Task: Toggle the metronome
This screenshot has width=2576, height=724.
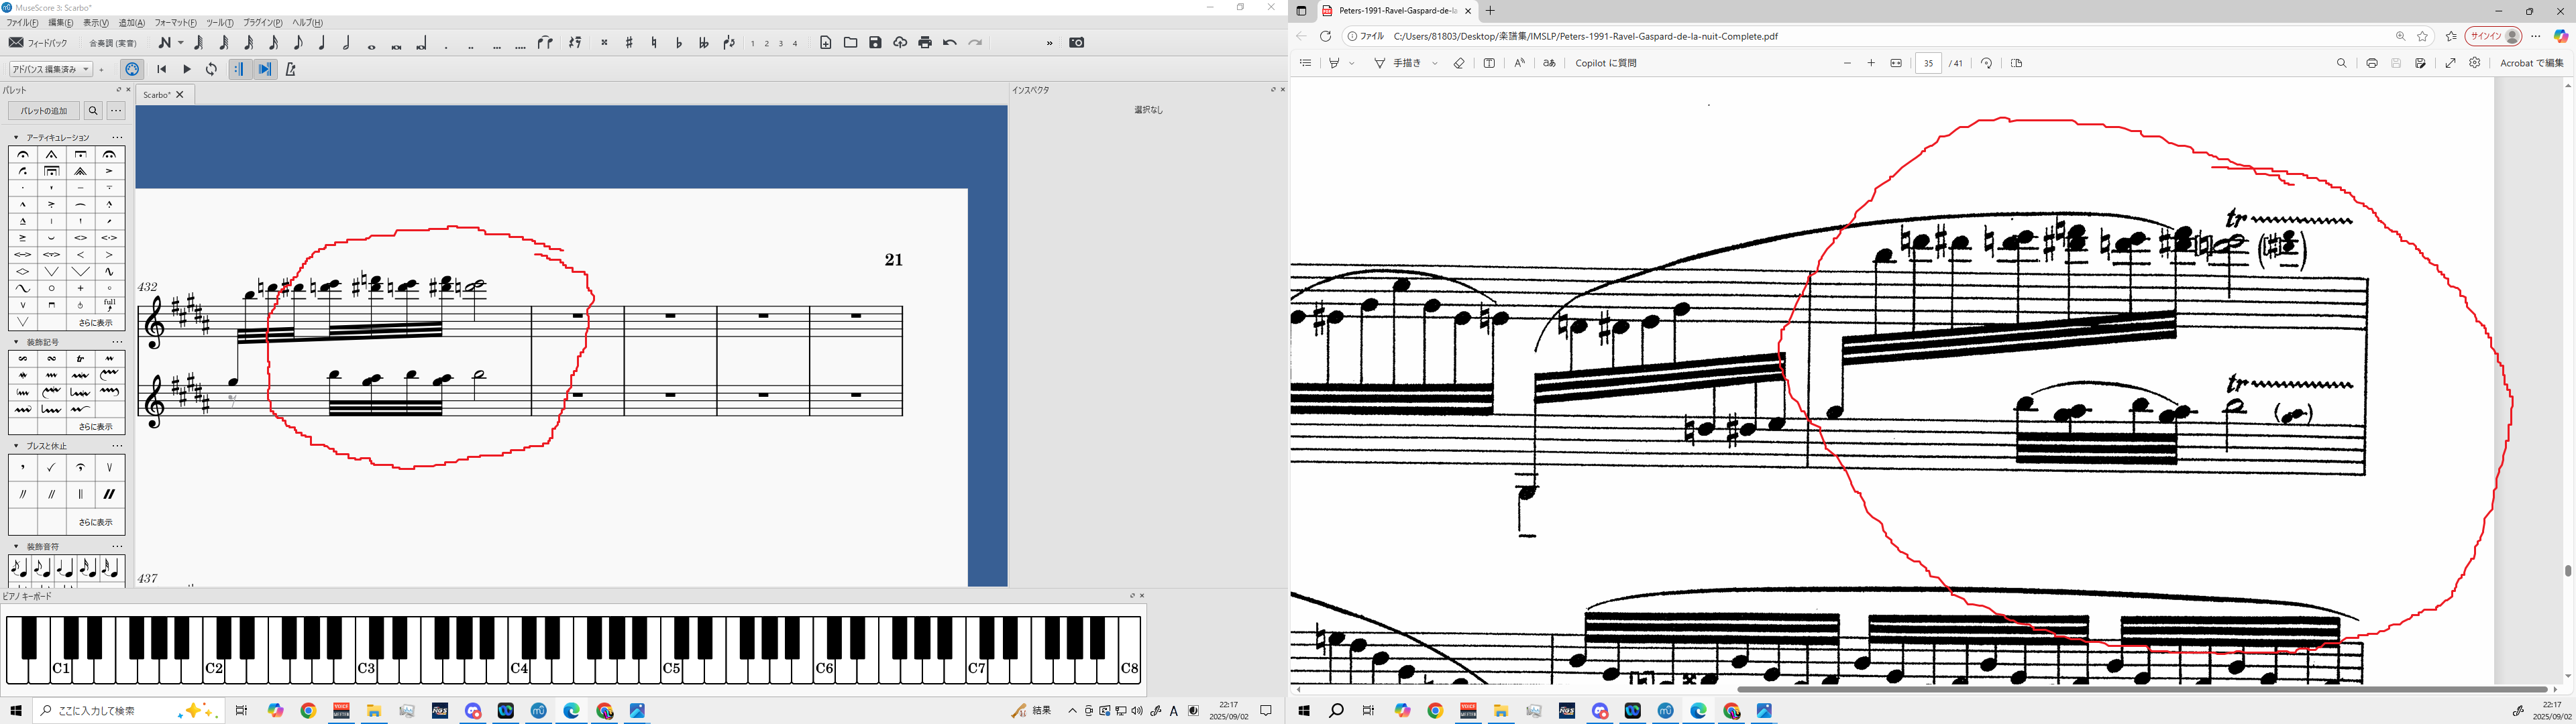Action: (x=290, y=69)
